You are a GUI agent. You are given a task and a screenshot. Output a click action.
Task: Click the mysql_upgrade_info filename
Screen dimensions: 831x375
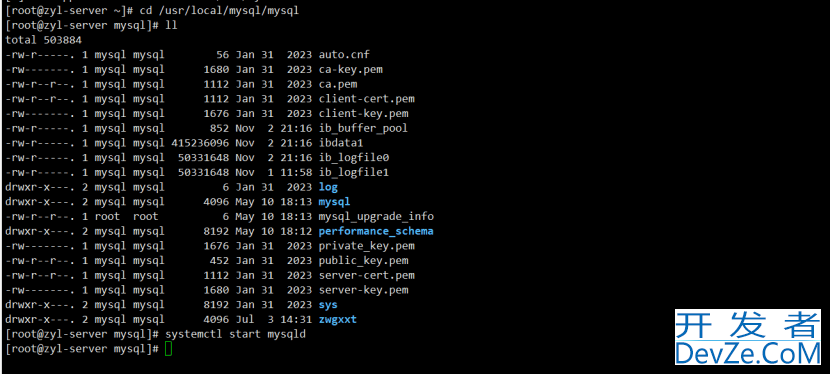376,216
